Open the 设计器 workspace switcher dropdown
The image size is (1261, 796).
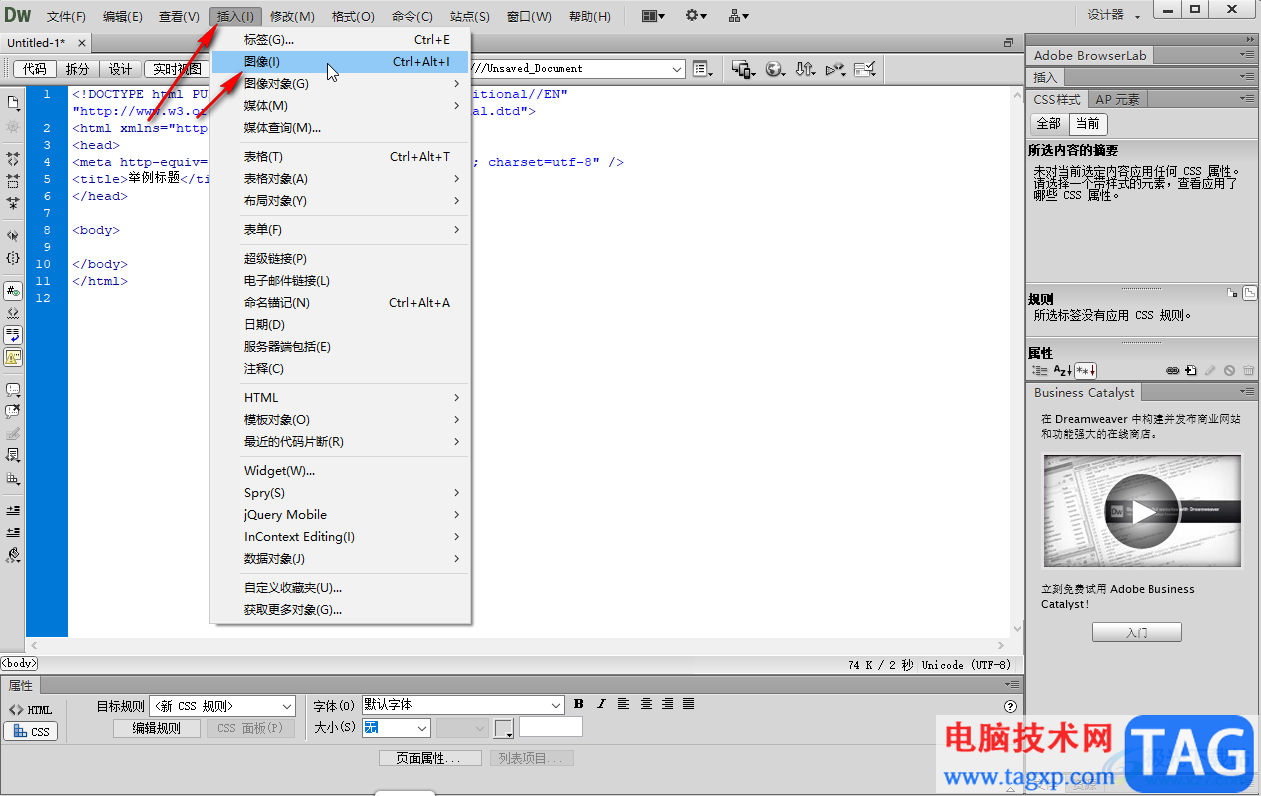[x=1112, y=15]
